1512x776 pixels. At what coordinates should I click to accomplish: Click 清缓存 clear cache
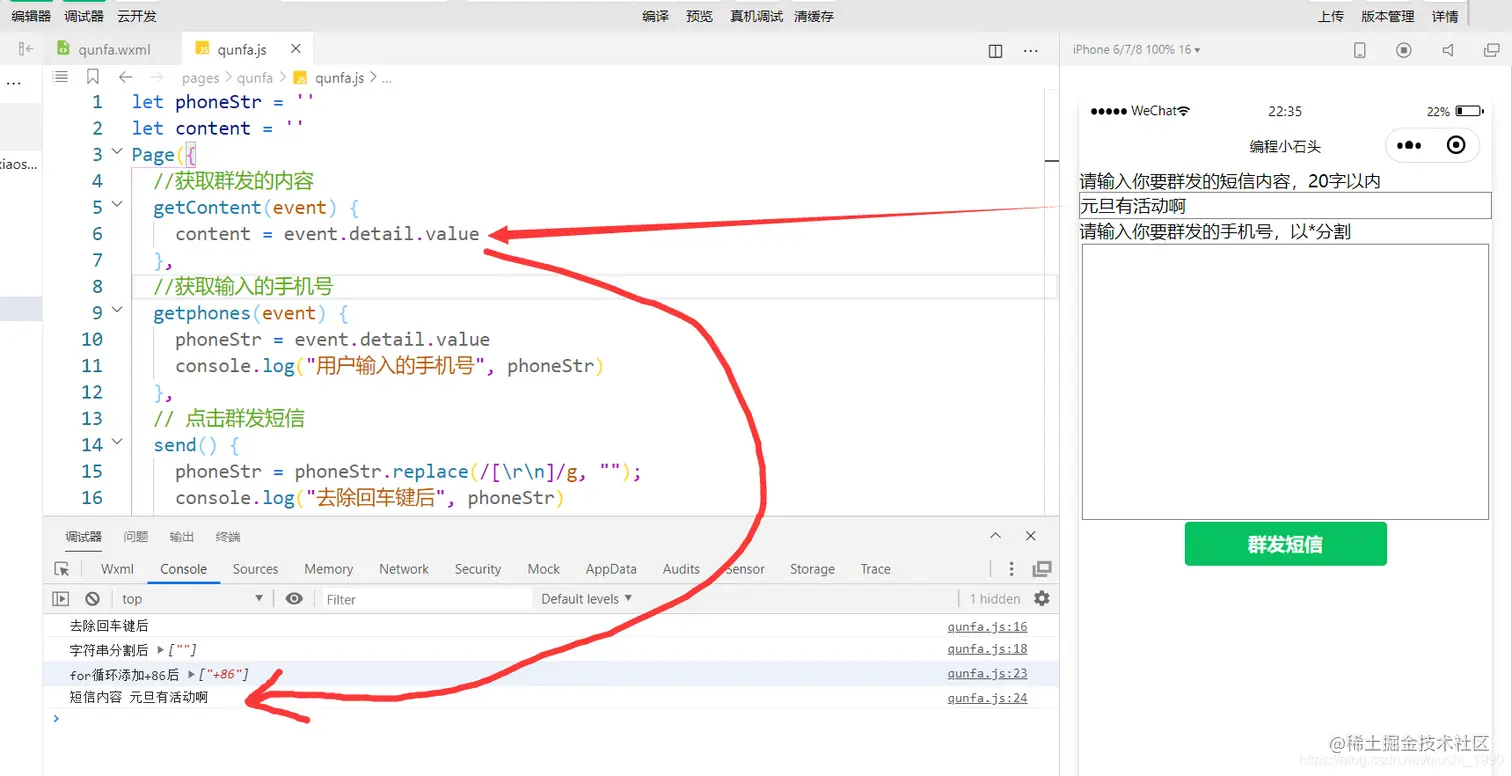click(814, 16)
